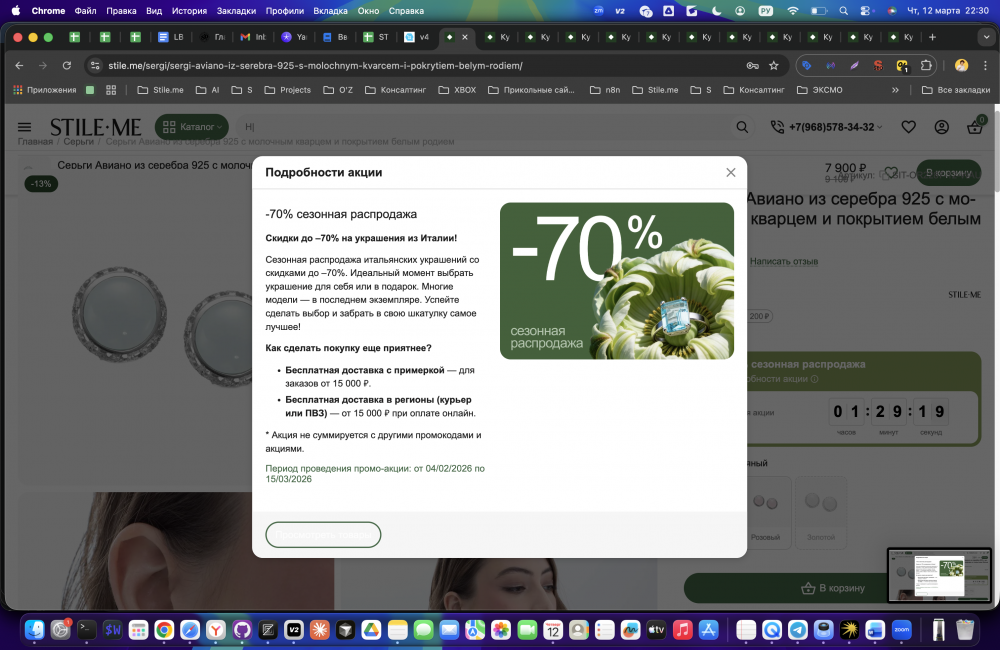The width and height of the screenshot is (1000, 650).
Task: Open the shopping cart icon
Action: pyautogui.click(x=974, y=127)
